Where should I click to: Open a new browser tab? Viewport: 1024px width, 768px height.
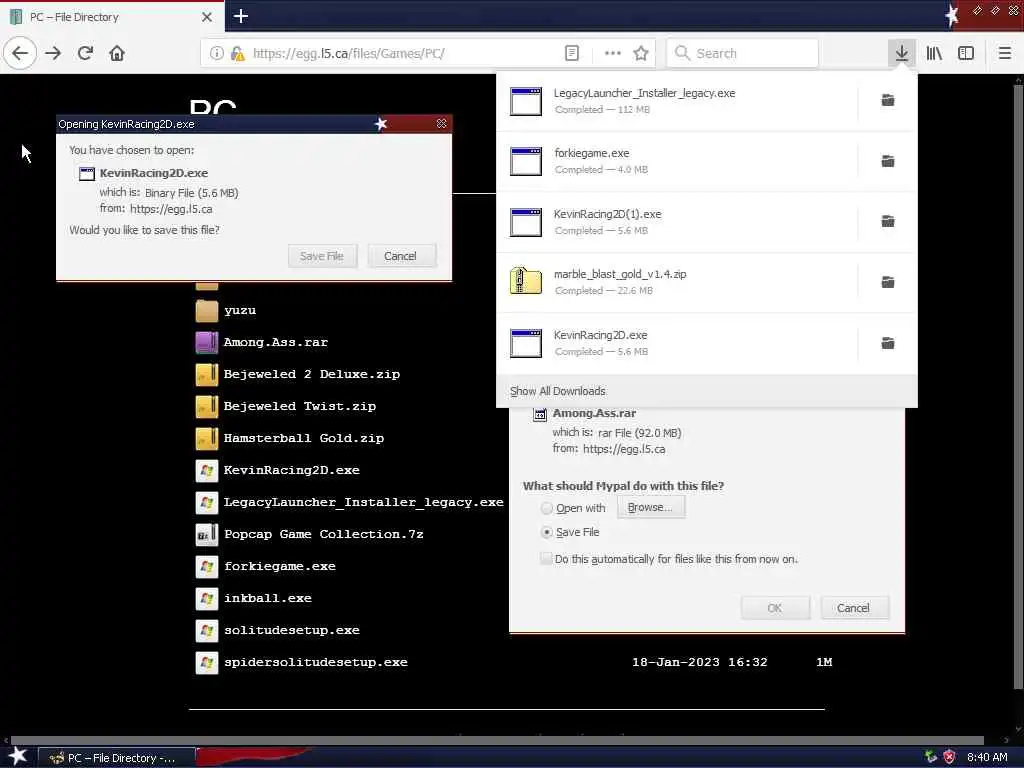(x=240, y=16)
